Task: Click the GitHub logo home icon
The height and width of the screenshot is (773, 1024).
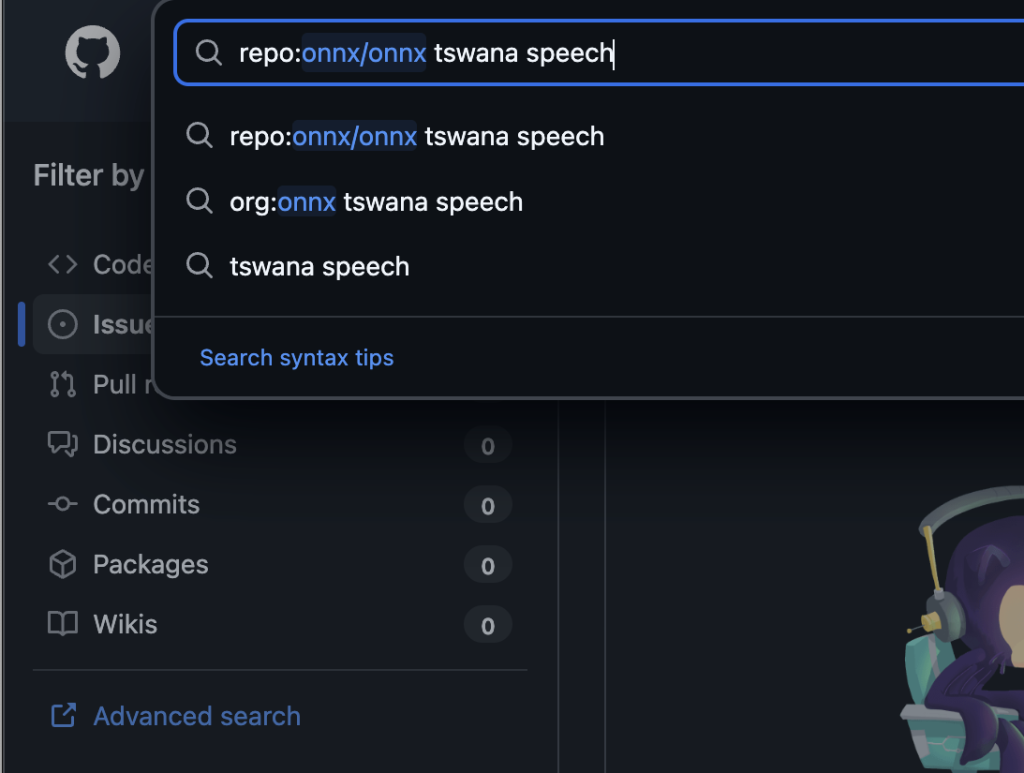Action: 92,53
